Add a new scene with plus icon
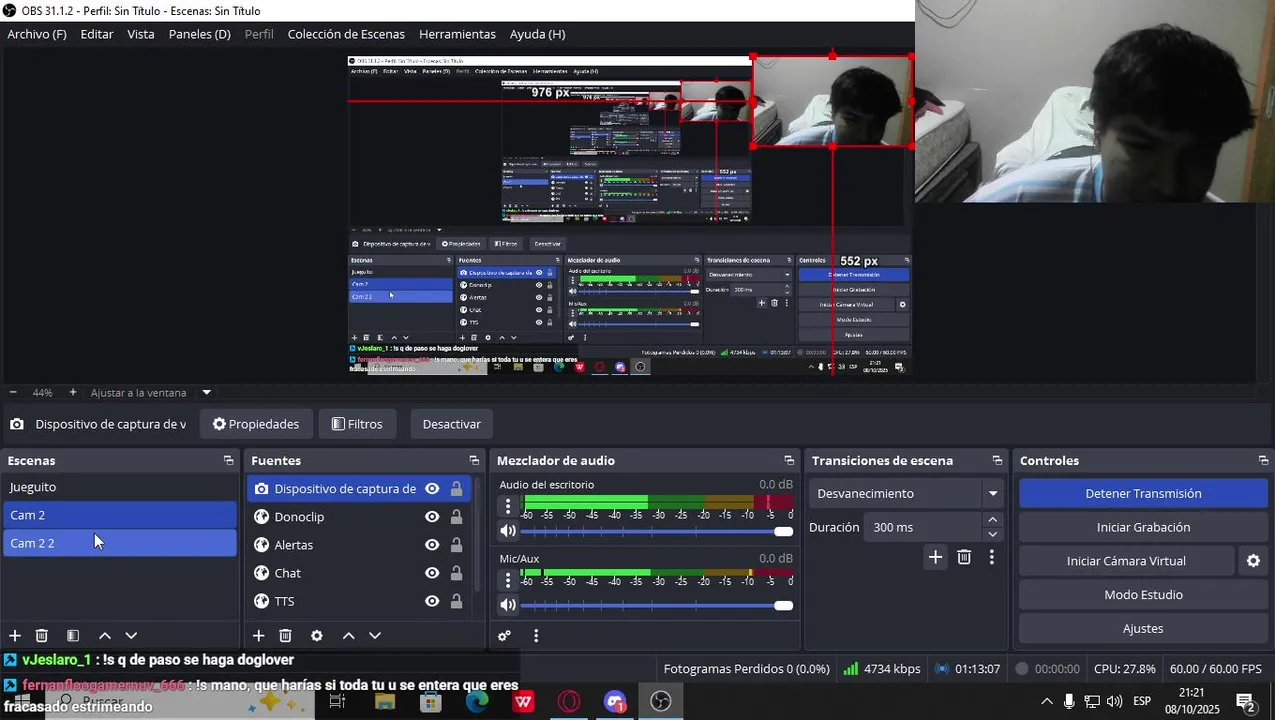1275x720 pixels. tap(15, 636)
